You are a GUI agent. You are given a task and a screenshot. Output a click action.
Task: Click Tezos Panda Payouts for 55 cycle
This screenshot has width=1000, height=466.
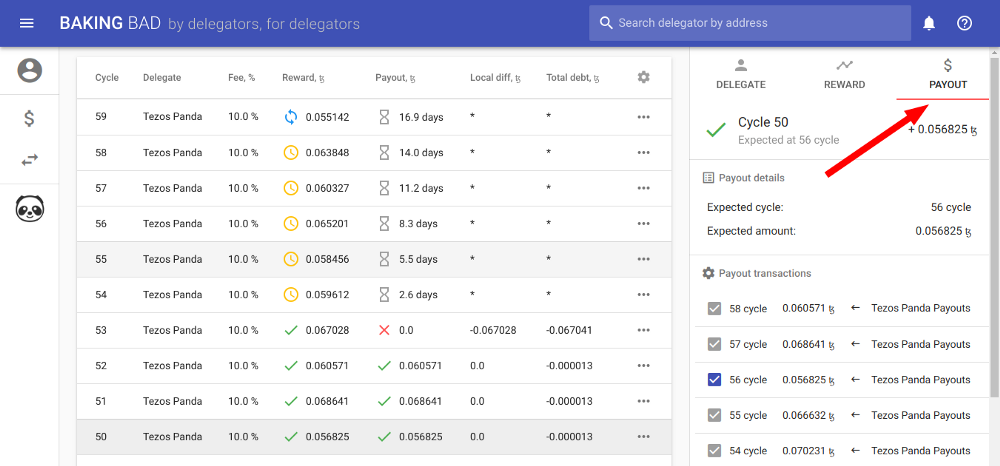coord(921,416)
